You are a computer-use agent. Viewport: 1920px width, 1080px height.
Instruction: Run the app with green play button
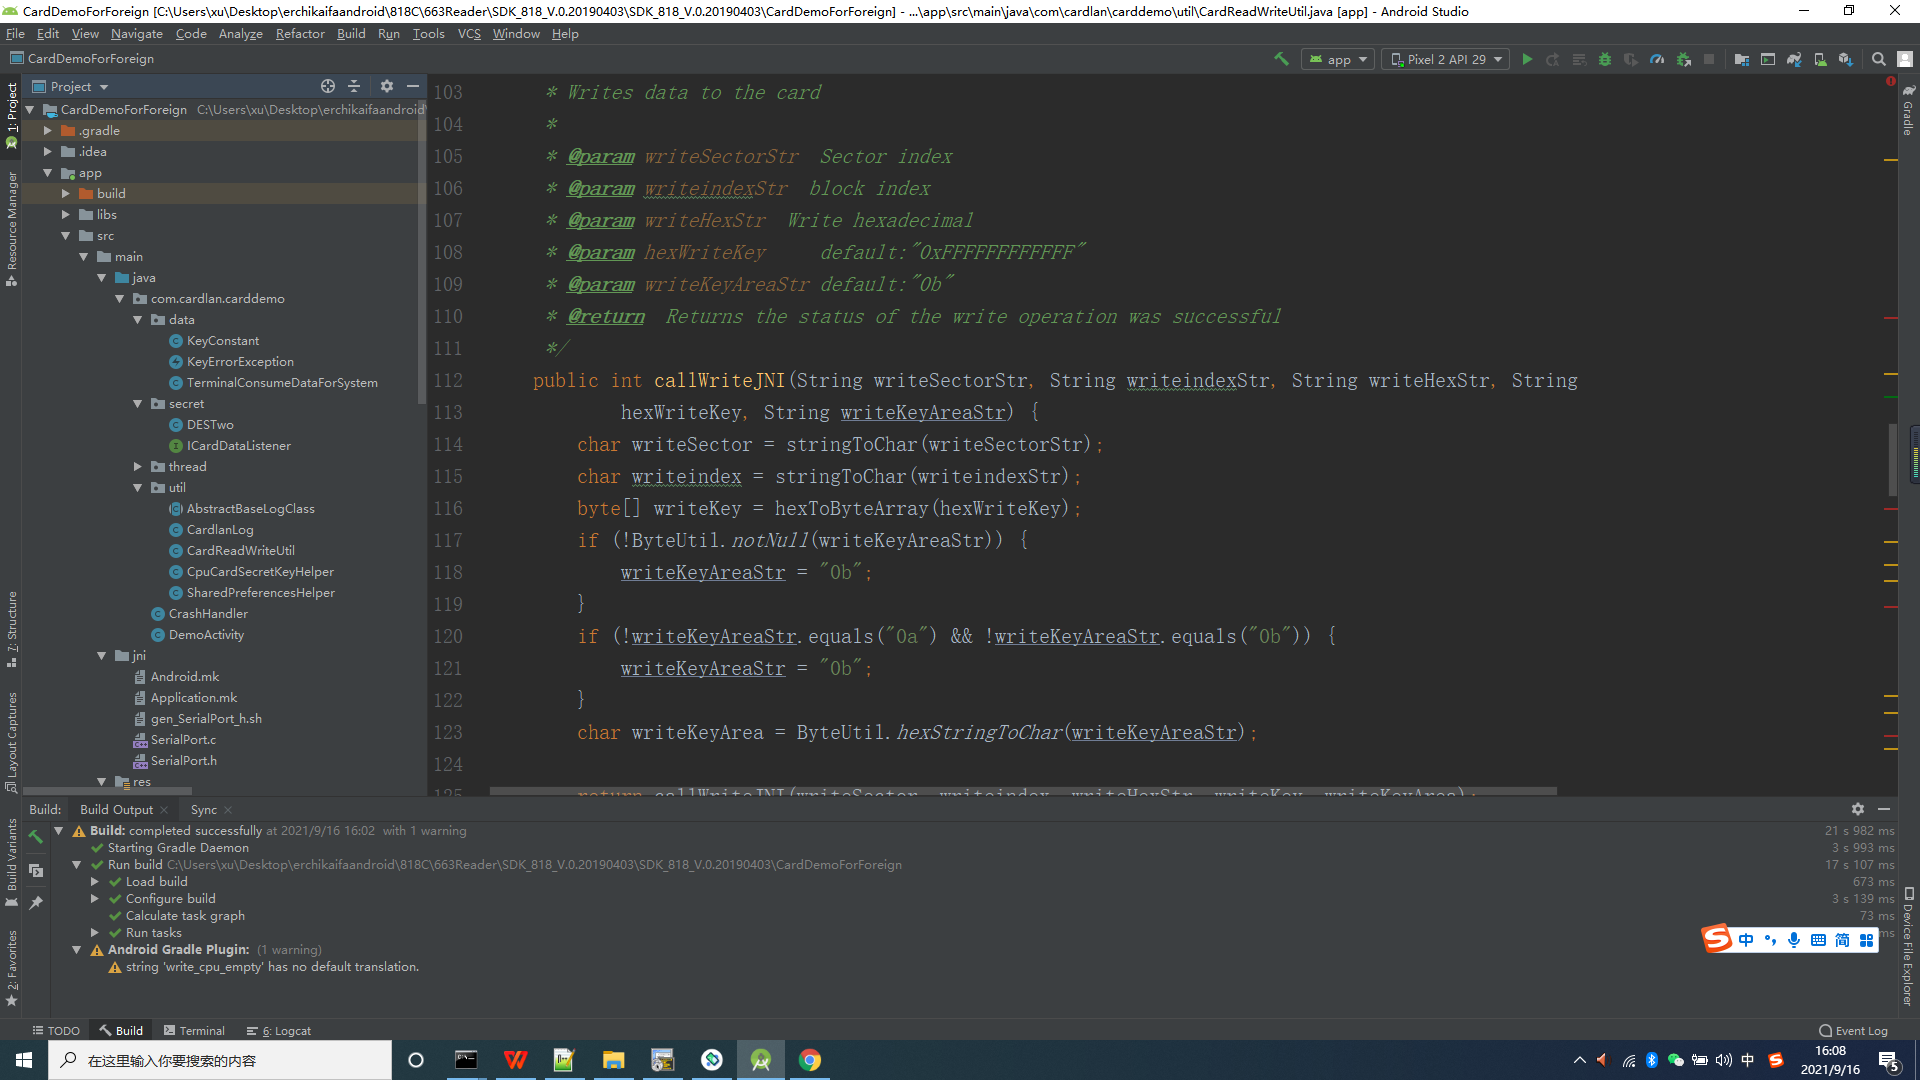tap(1527, 59)
